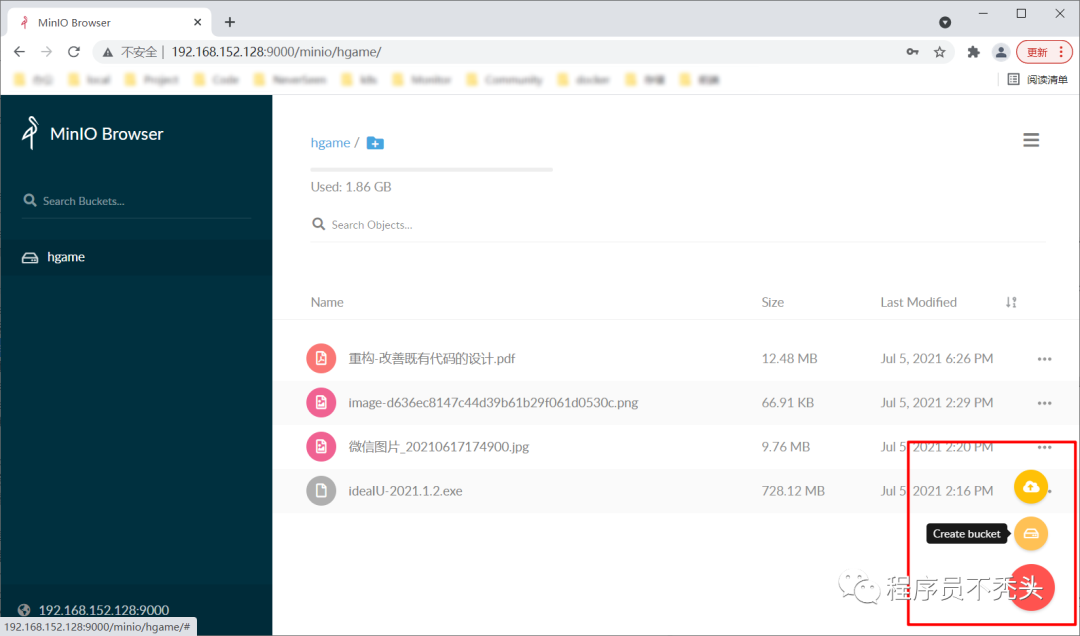Open the create folder icon next to hgame
The height and width of the screenshot is (636, 1080).
tap(375, 143)
